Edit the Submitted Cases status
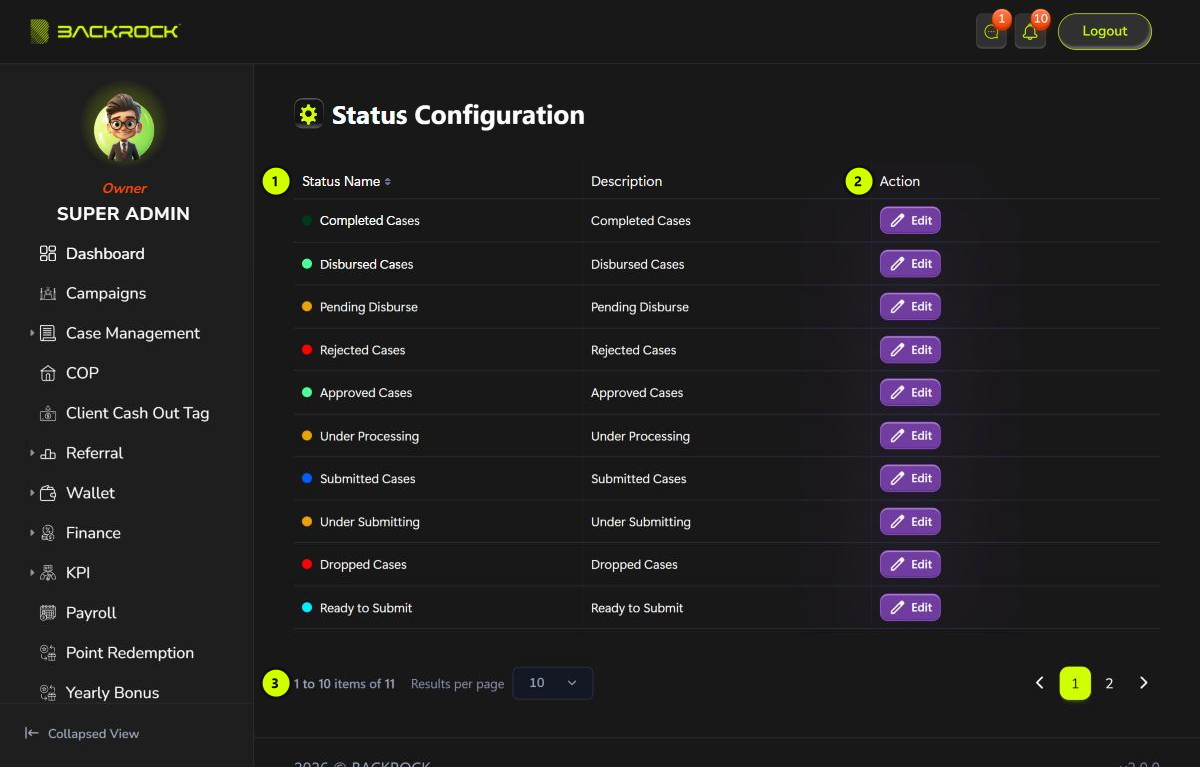Image resolution: width=1200 pixels, height=767 pixels. (x=910, y=479)
